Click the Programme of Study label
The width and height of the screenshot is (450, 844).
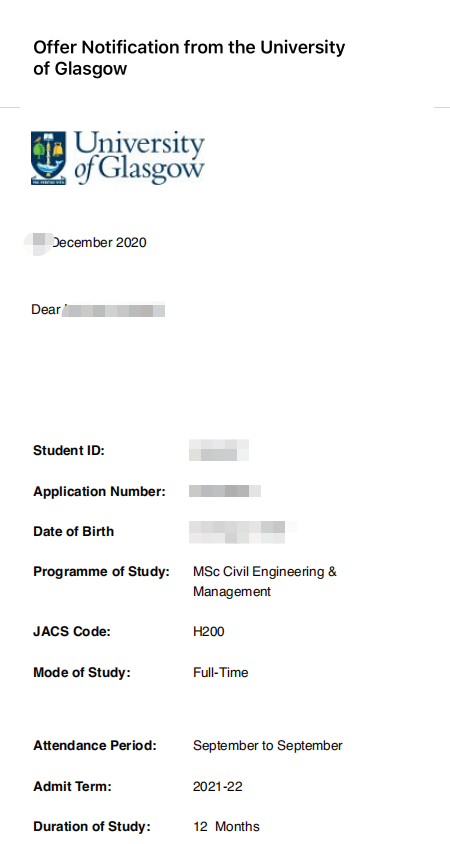[x=101, y=572]
